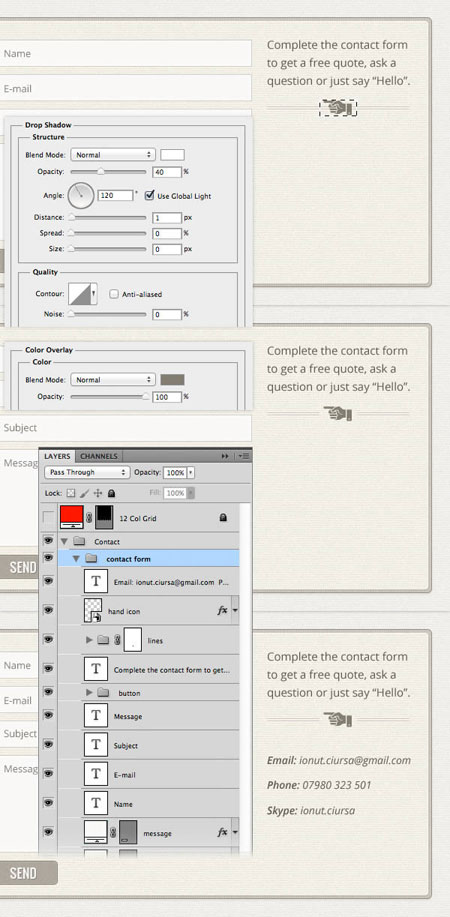Screen dimensions: 450x917
Task: Click the T thumbnail of 'Complete the contact form' layer
Action: 96,669
